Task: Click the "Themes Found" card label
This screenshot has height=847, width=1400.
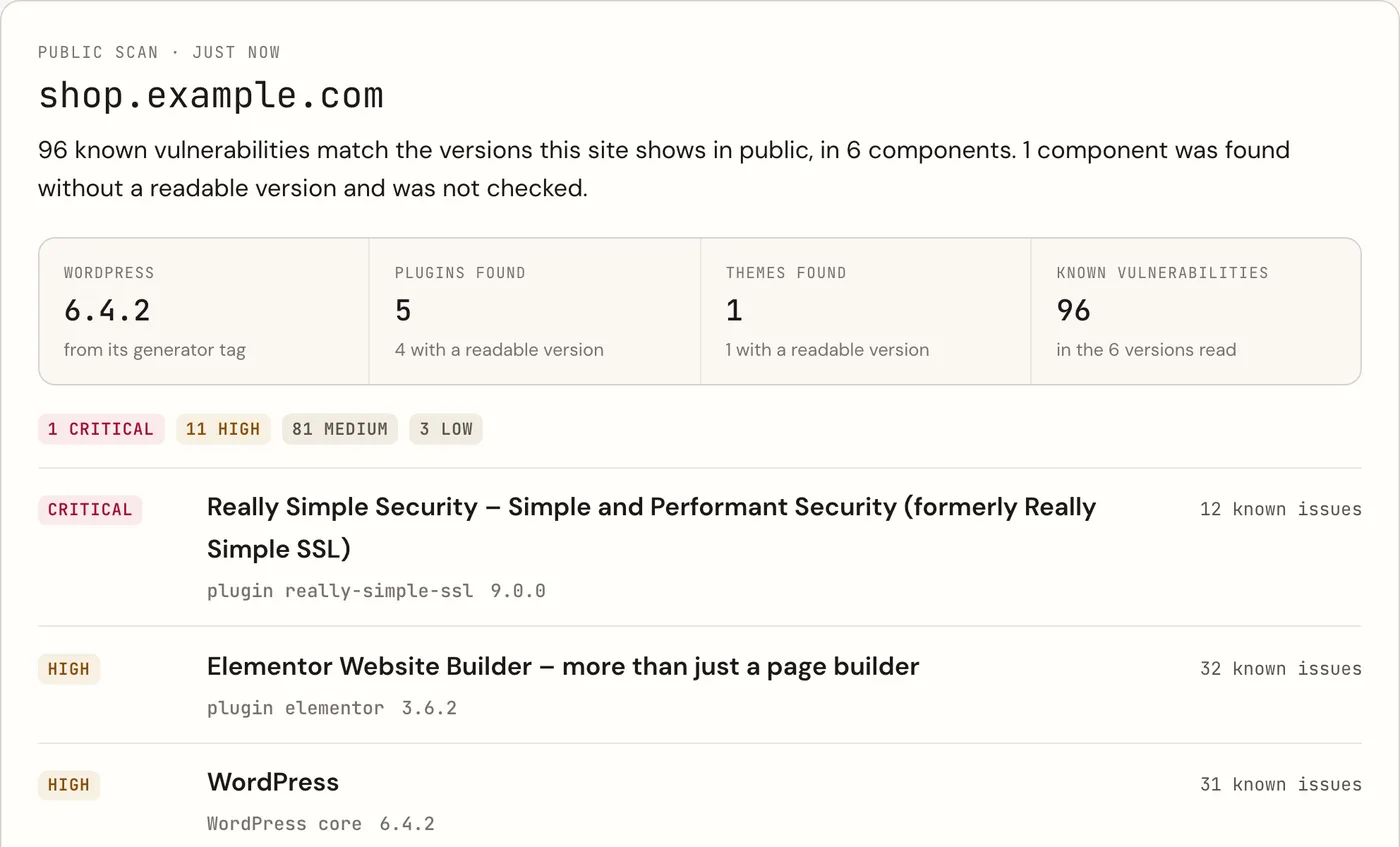Action: tap(786, 272)
